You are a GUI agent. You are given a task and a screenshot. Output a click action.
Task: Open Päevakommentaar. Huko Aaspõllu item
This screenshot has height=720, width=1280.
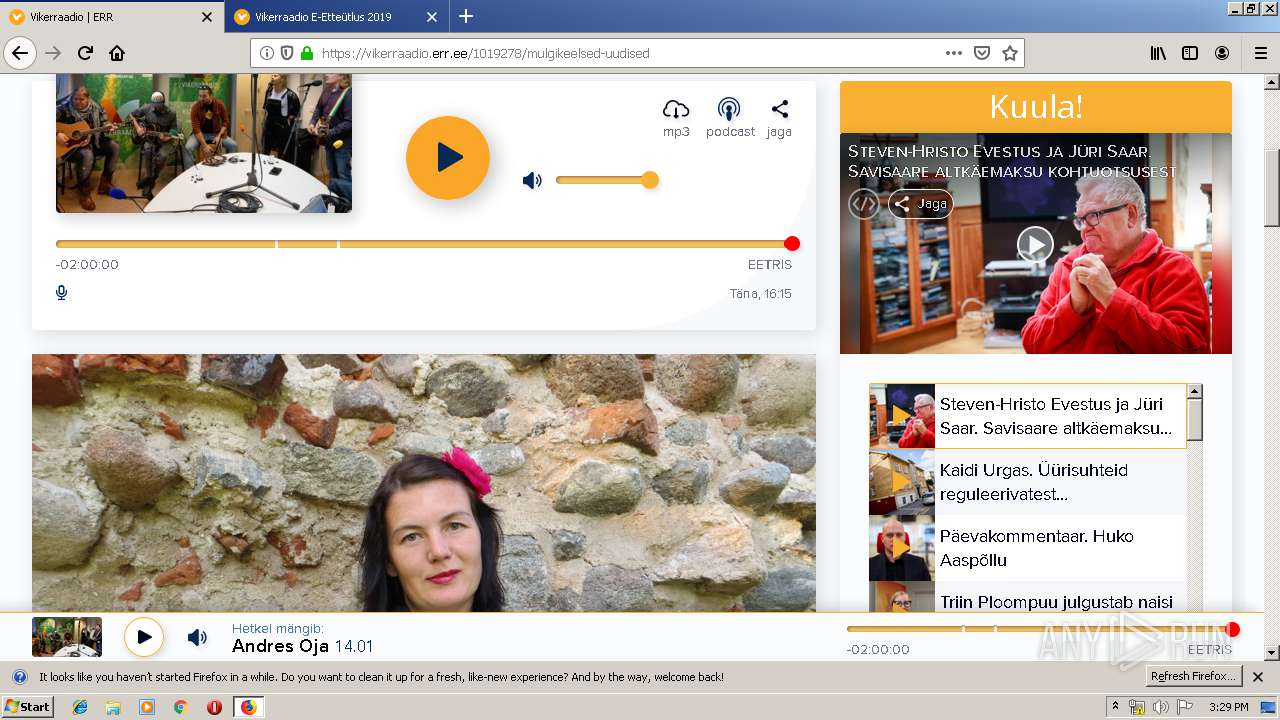[1028, 548]
